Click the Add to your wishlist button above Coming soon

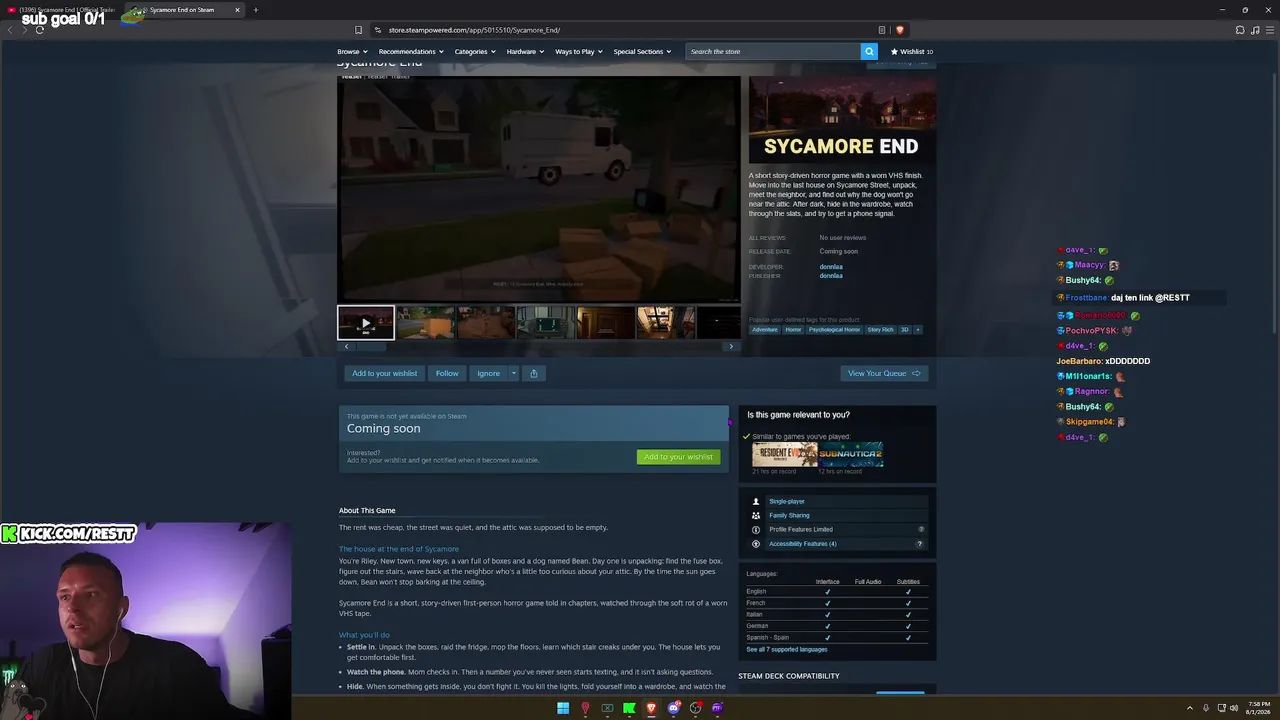click(384, 373)
